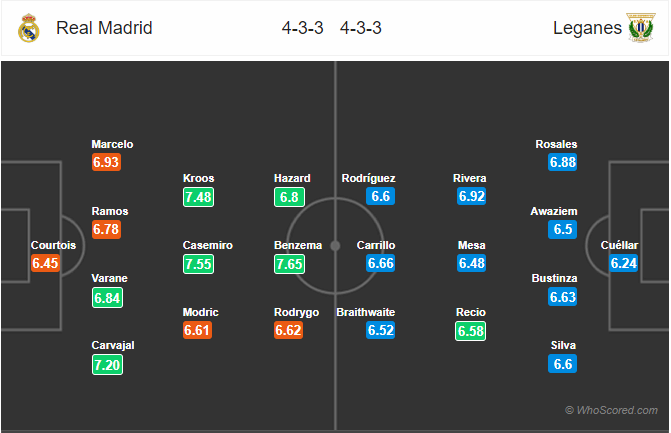Select Courtois's 6.45 rating badge
Screen dimensions: 671x433
coord(45,263)
